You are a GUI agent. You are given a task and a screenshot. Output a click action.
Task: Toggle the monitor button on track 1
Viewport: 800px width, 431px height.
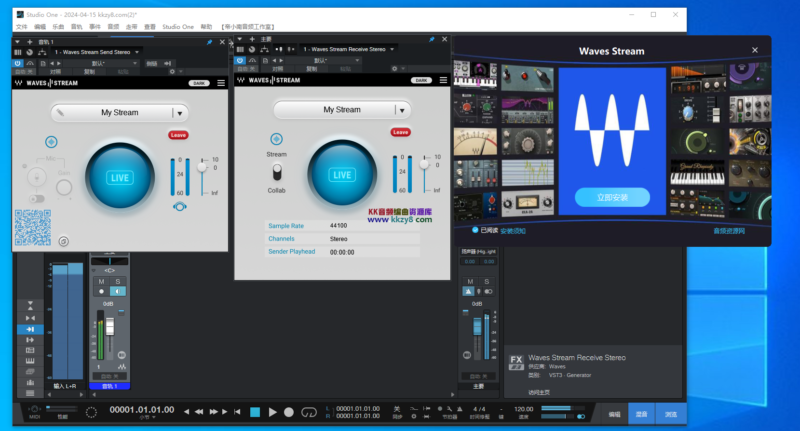[118, 291]
